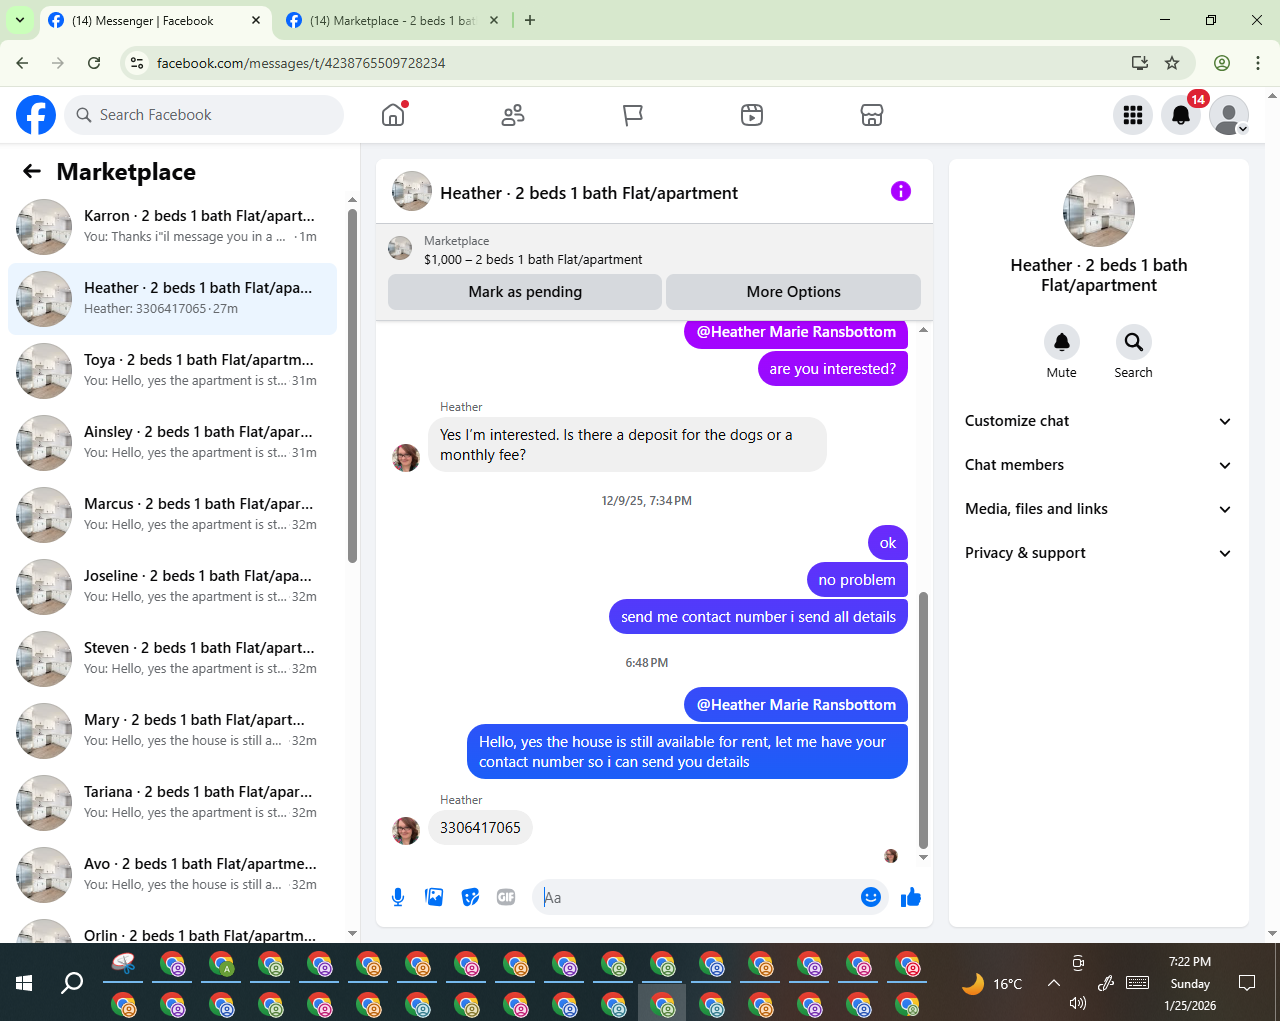The height and width of the screenshot is (1021, 1280).
Task: Open Chrome profile icon in toolbar
Action: pos(1222,63)
